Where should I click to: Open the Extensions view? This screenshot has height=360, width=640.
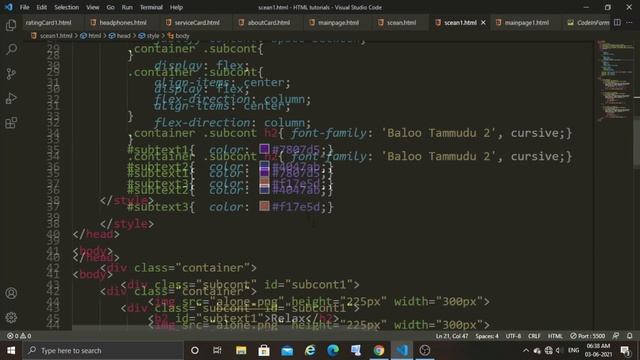tap(11, 122)
